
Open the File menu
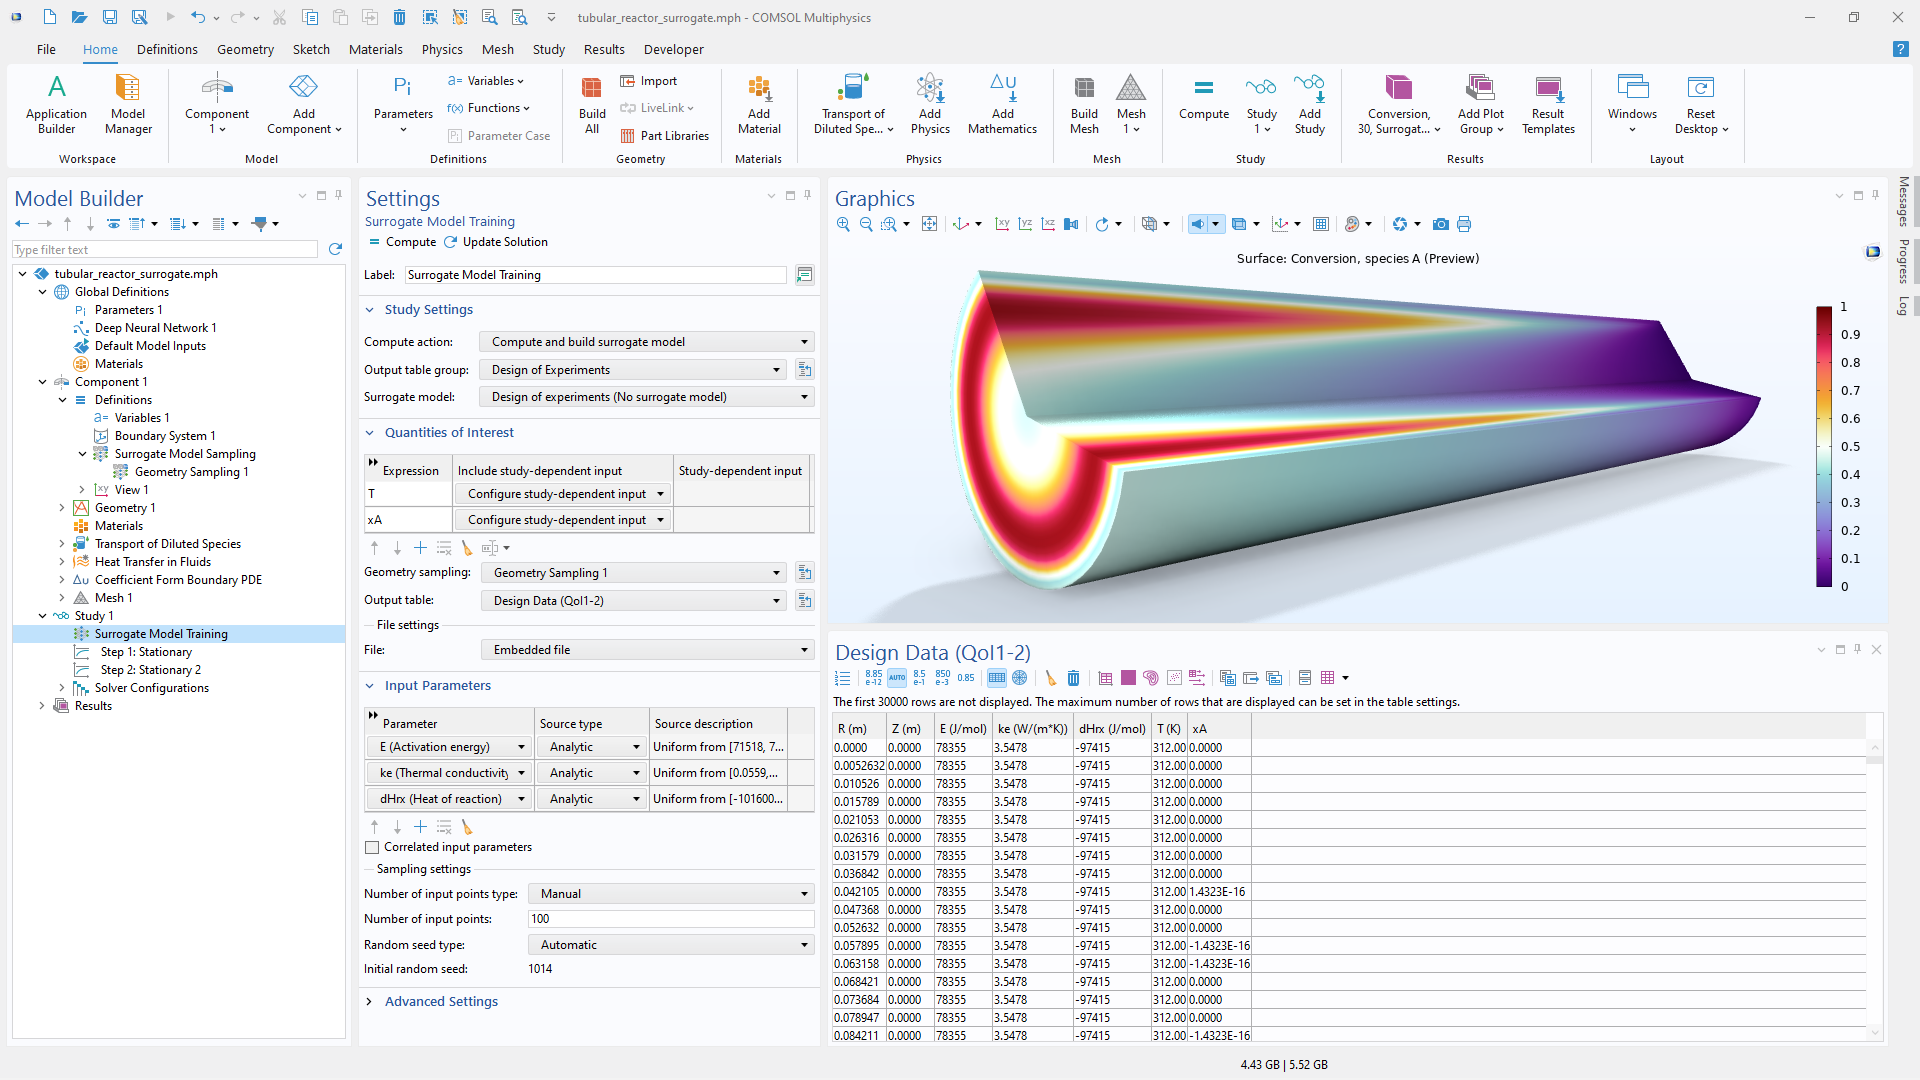[46, 49]
